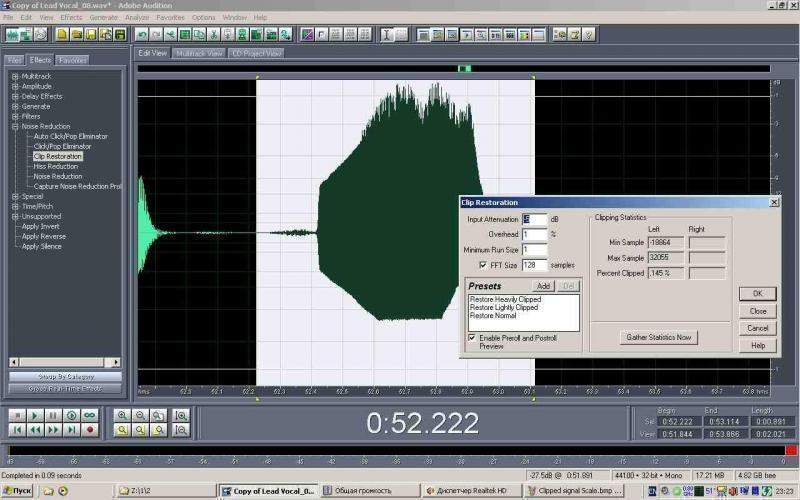Click the red Record button
The width and height of the screenshot is (800, 500).
(x=90, y=429)
